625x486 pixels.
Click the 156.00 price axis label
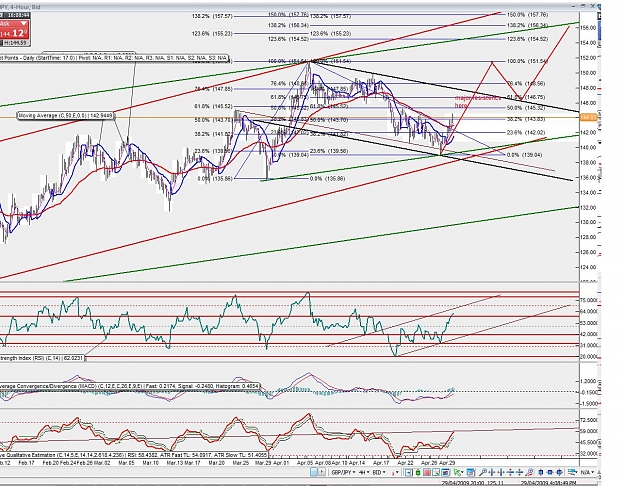[x=590, y=28]
